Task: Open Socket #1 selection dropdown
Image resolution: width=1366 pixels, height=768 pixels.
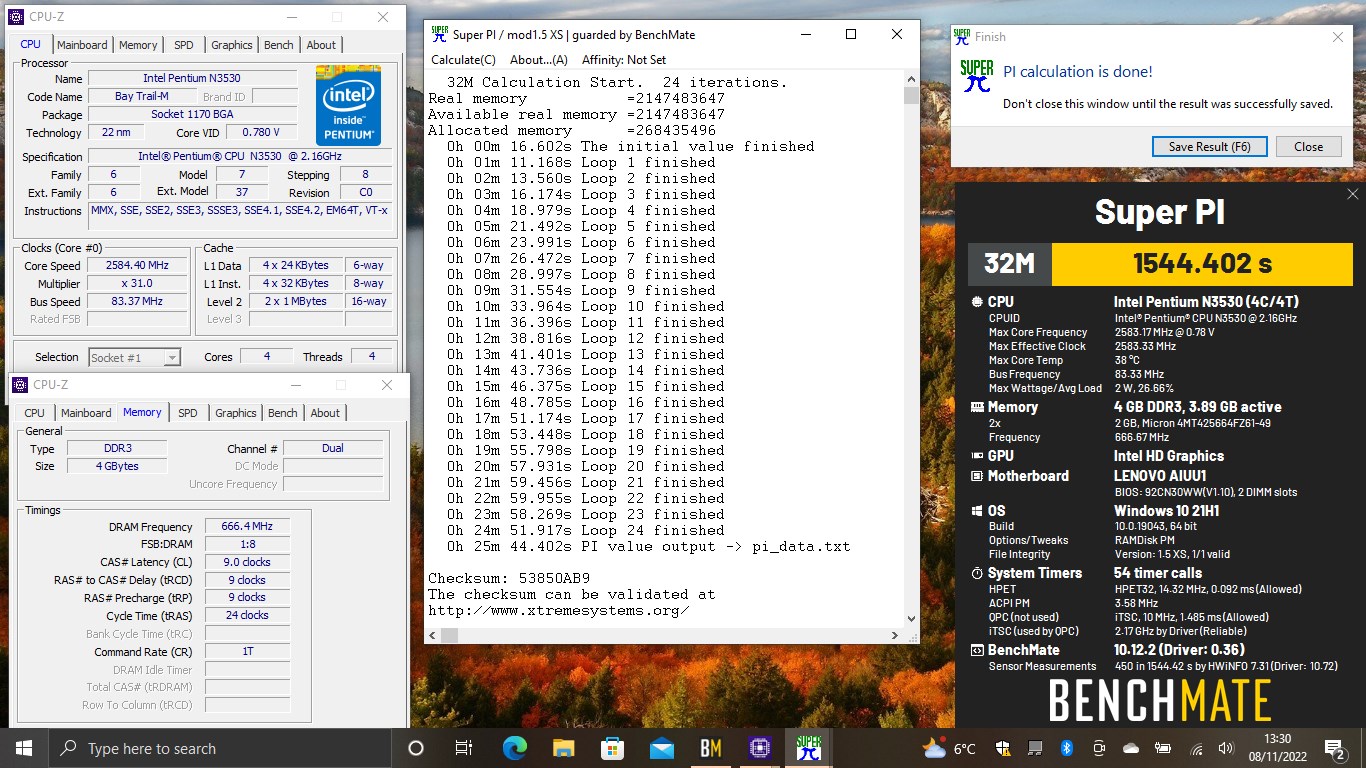Action: (x=135, y=357)
